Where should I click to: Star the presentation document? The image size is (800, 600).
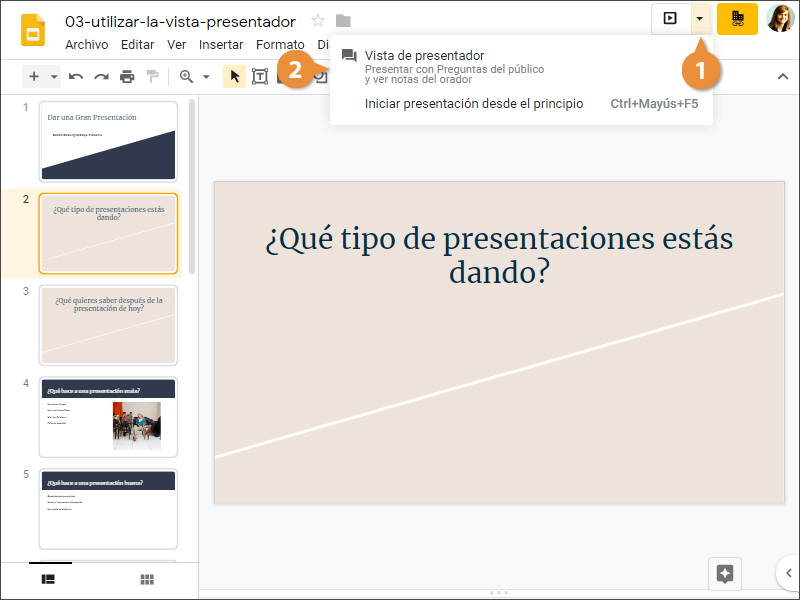tap(318, 21)
